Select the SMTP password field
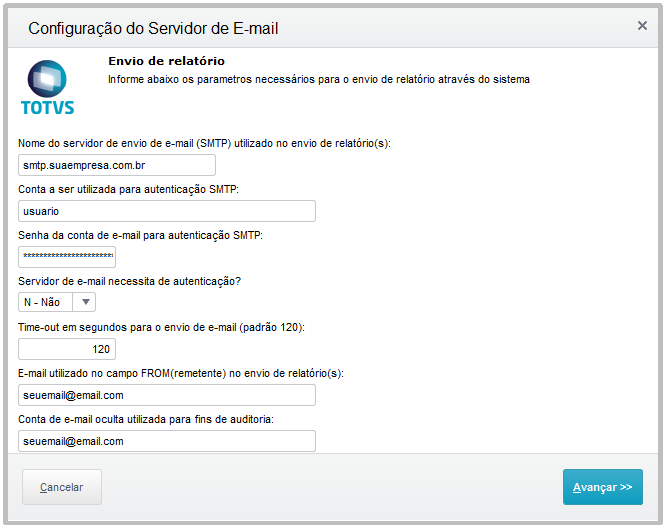Image resolution: width=666 pixels, height=526 pixels. pyautogui.click(x=67, y=257)
